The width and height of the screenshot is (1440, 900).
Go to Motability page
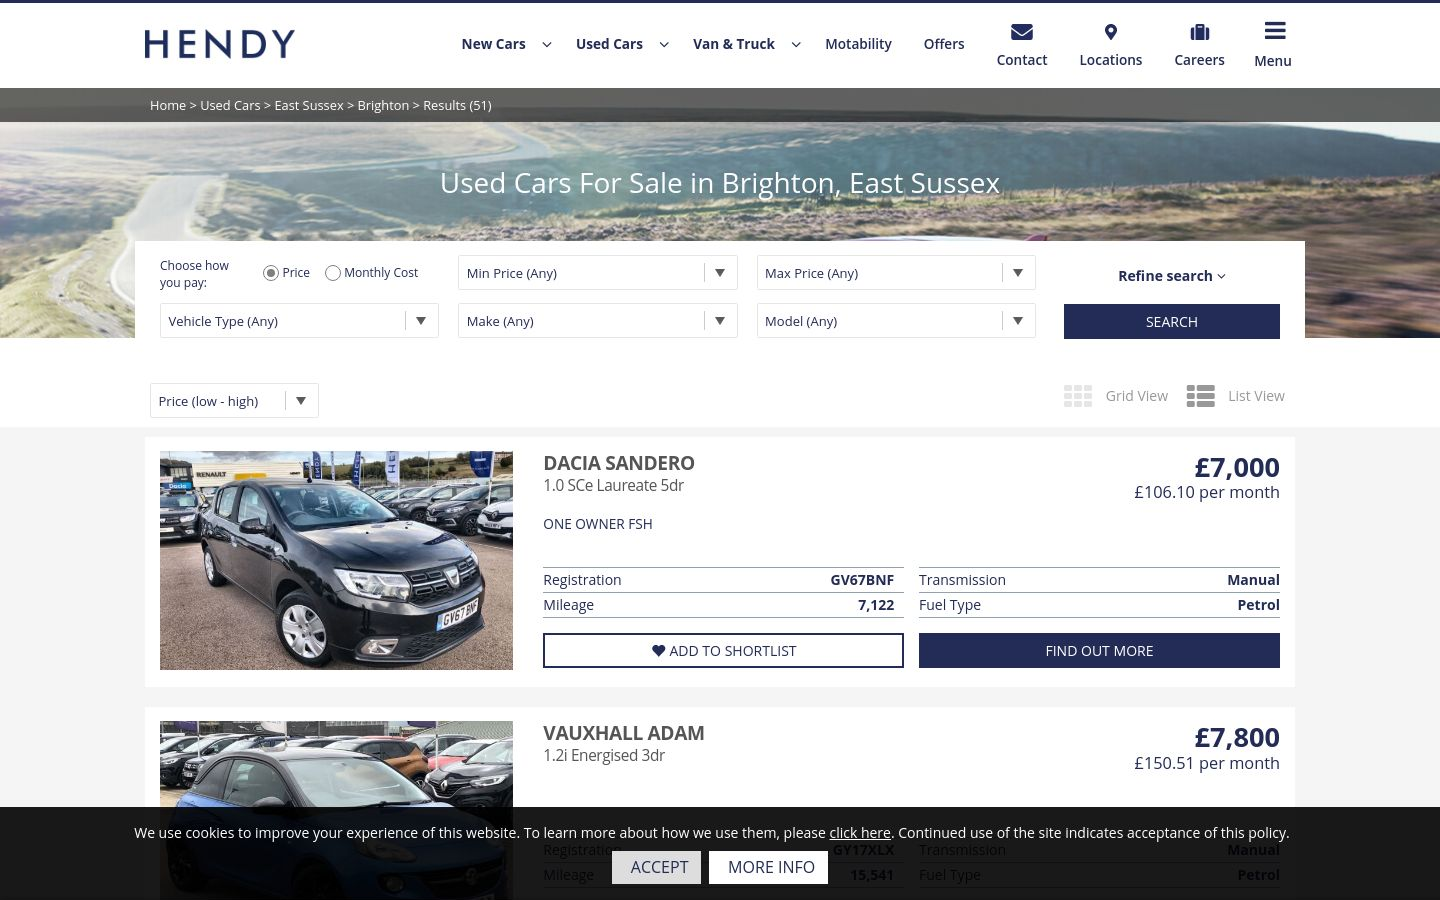tap(858, 44)
